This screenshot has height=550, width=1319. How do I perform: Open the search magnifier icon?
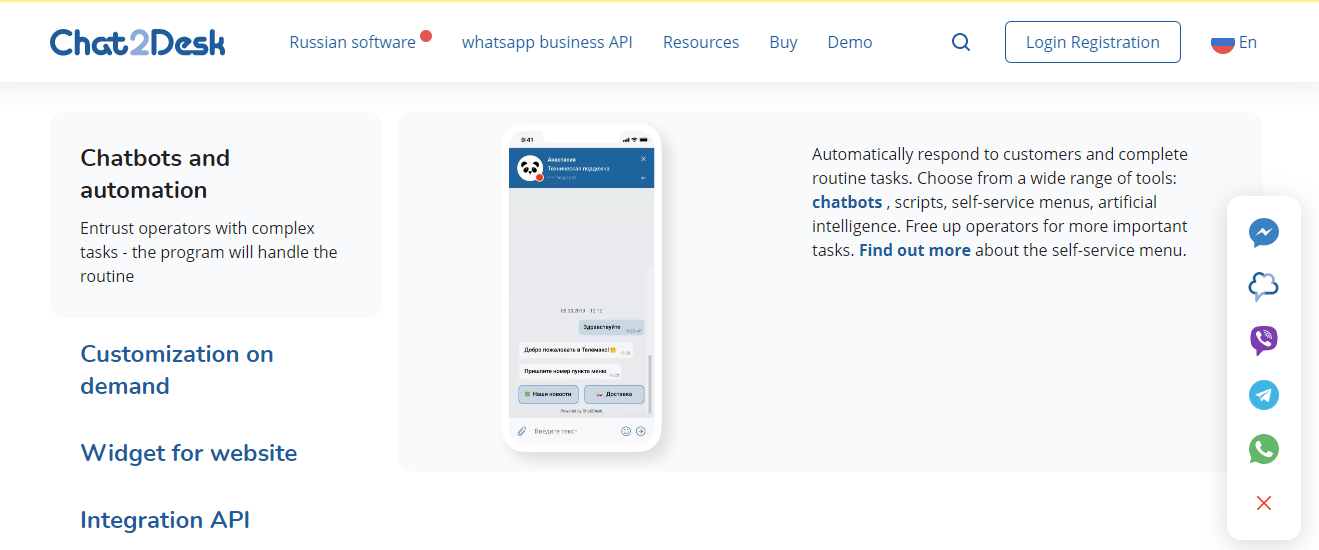pos(961,42)
